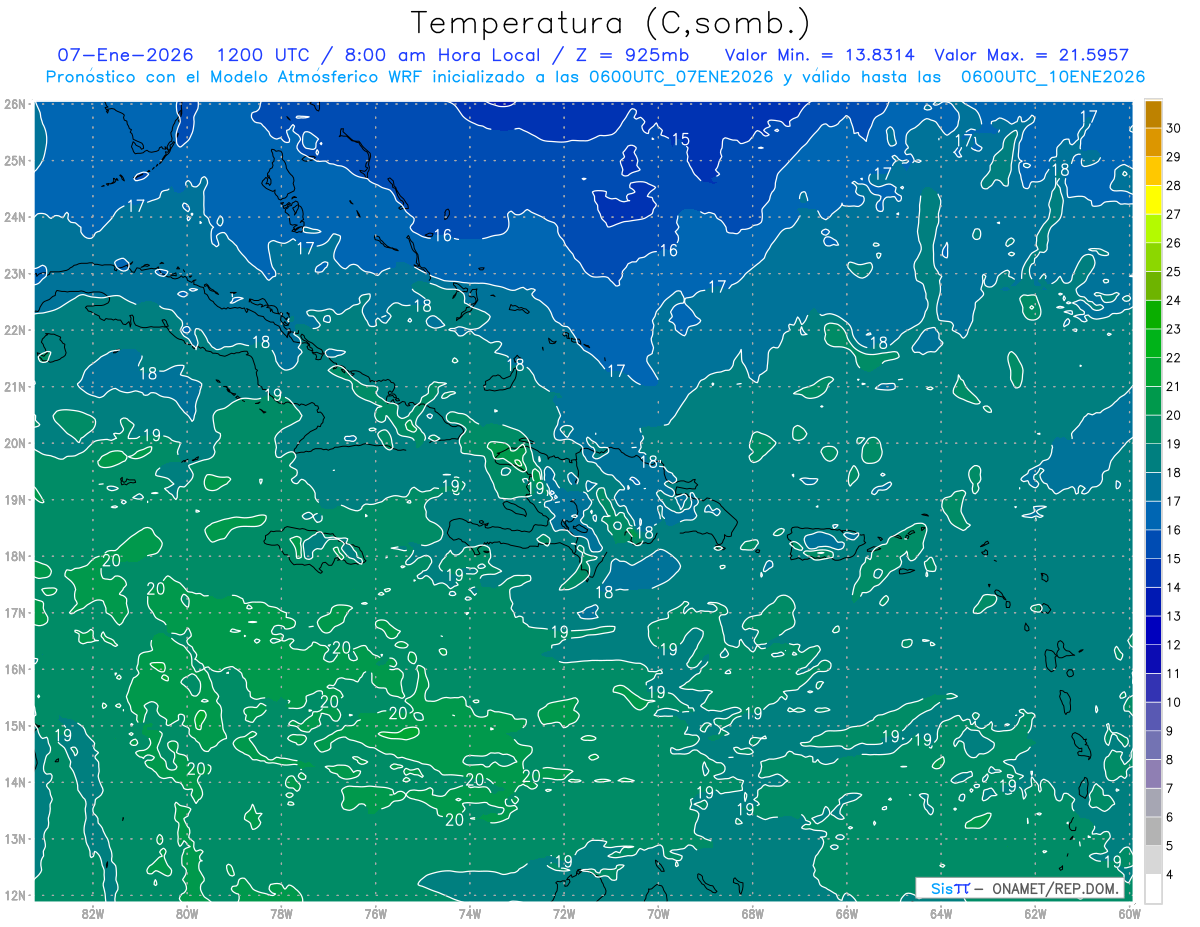This screenshot has height=927, width=1200.
Task: Click the '72W' longitude axis label
Action: click(564, 913)
